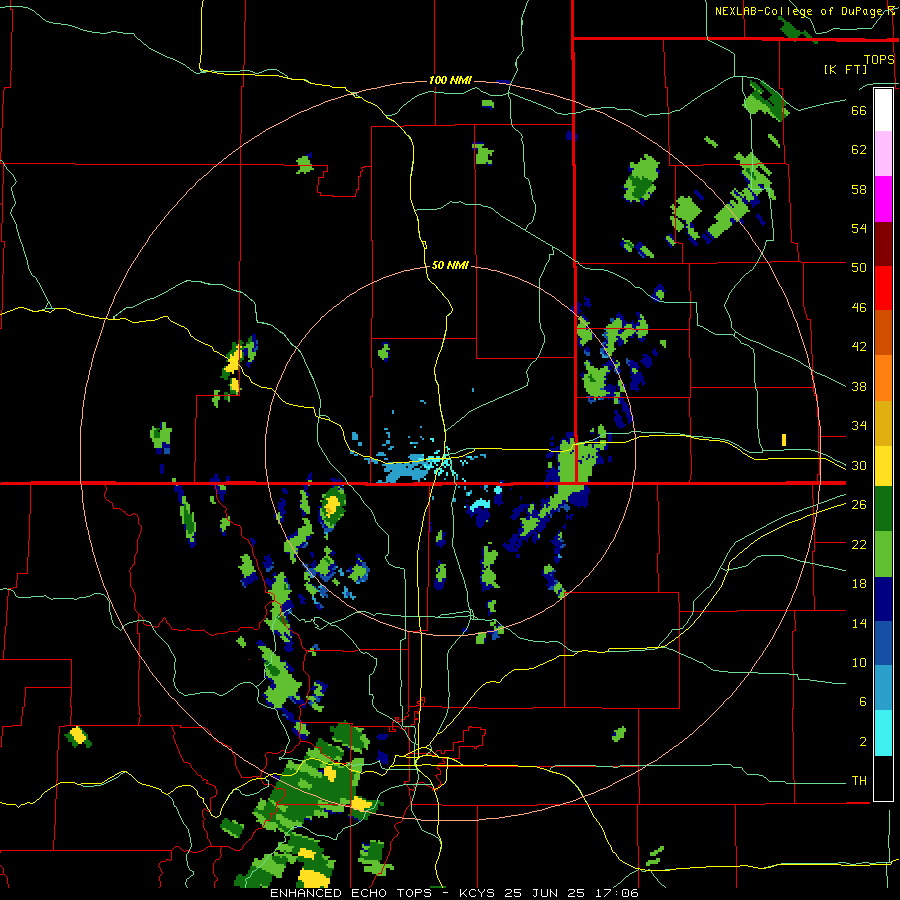This screenshot has width=900, height=900.
Task: Click the legend value "46"
Action: tap(859, 308)
